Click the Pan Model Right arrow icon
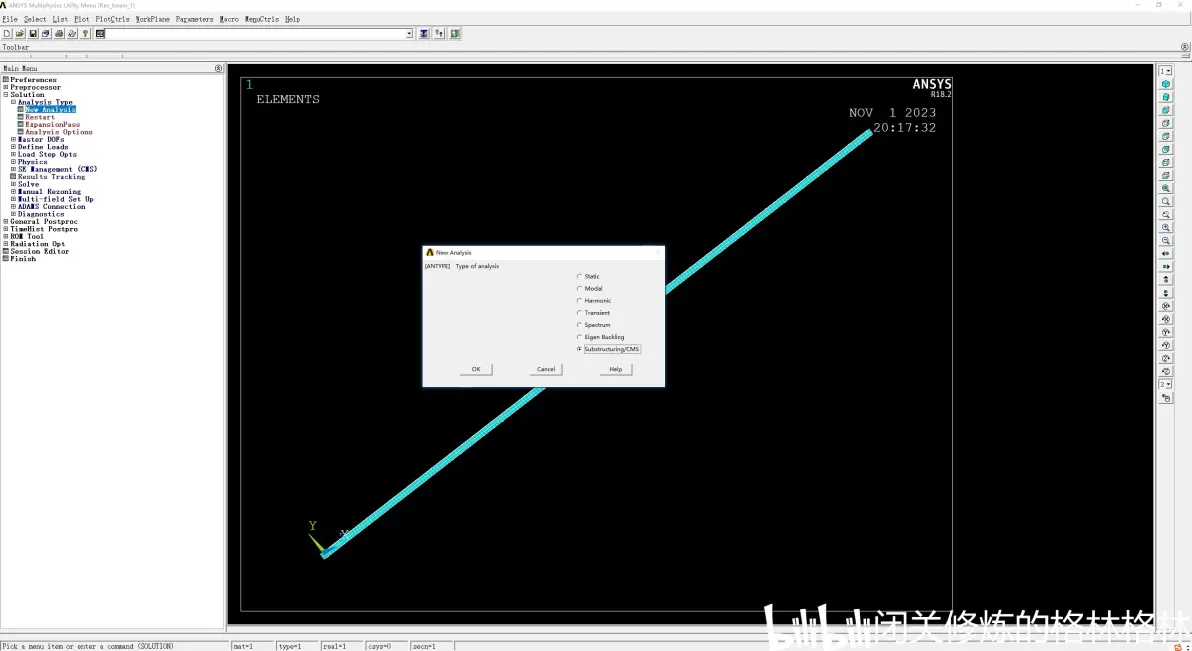The height and width of the screenshot is (651, 1192). (1165, 267)
